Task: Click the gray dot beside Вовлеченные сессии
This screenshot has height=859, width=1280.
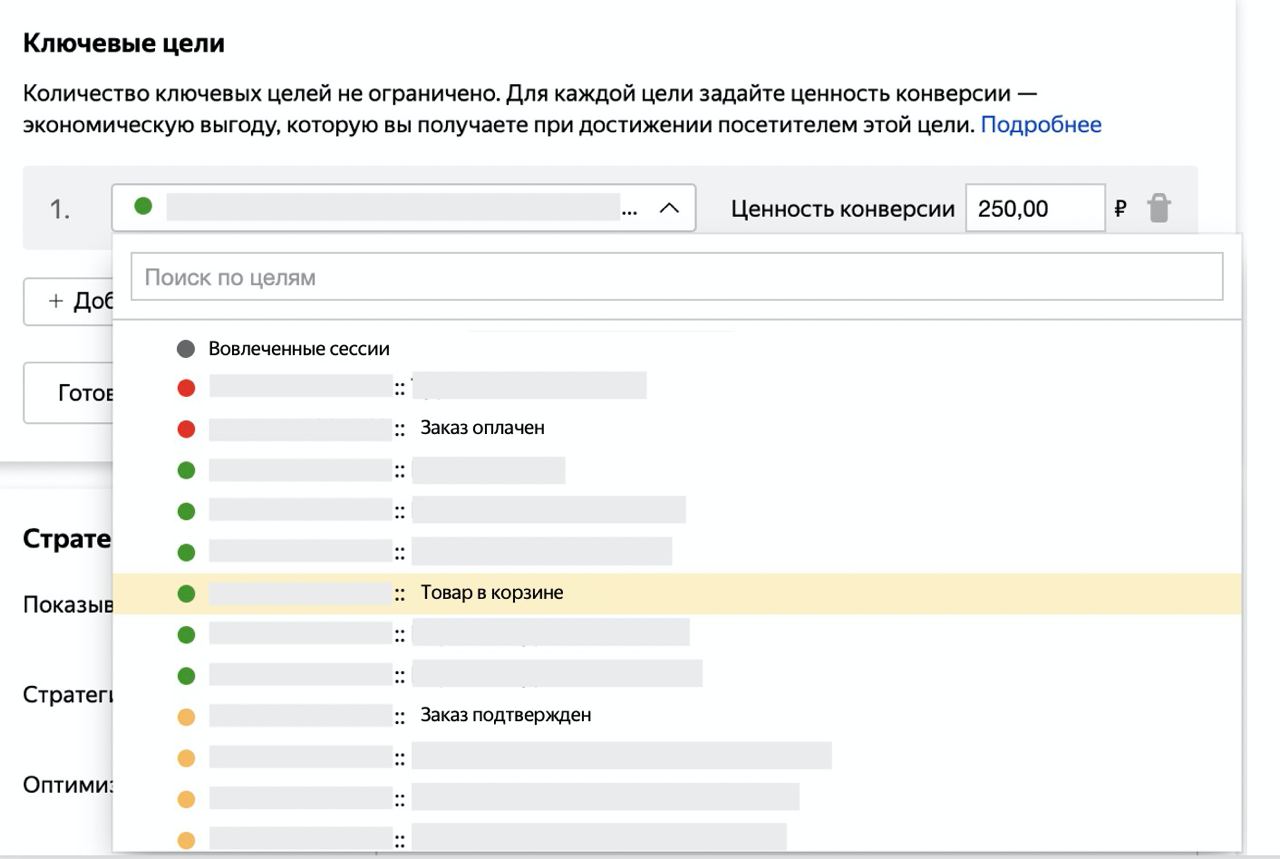Action: click(186, 349)
